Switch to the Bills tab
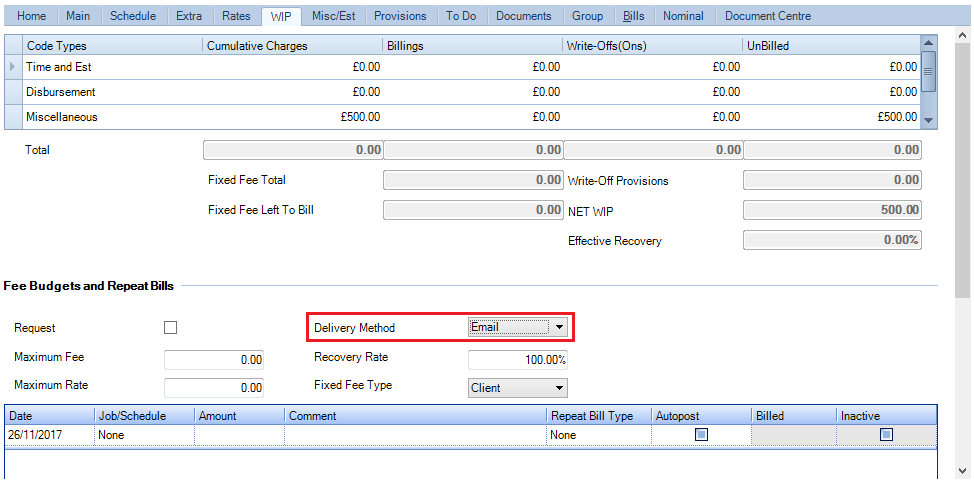This screenshot has height=486, width=974. coord(633,16)
